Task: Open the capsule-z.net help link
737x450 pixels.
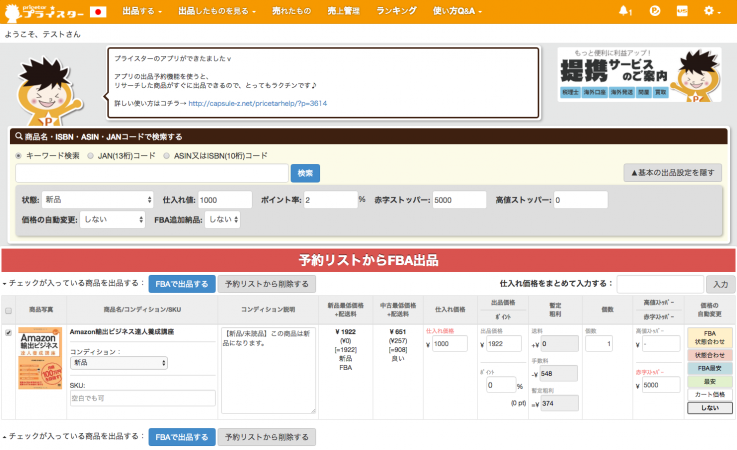Action: tap(258, 103)
